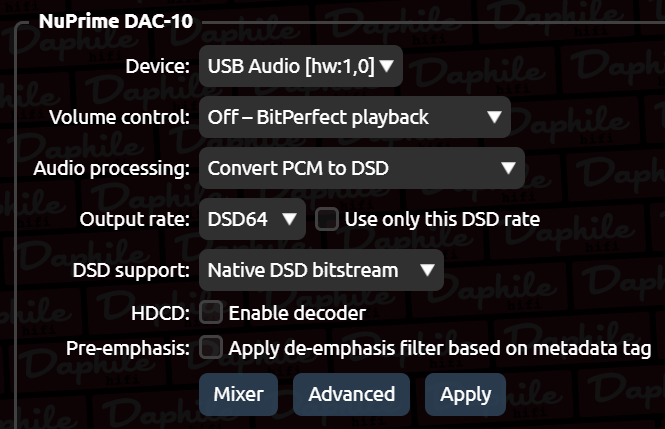Click the NuPrime DAC-10 section heading
665x429 pixels.
[115, 20]
